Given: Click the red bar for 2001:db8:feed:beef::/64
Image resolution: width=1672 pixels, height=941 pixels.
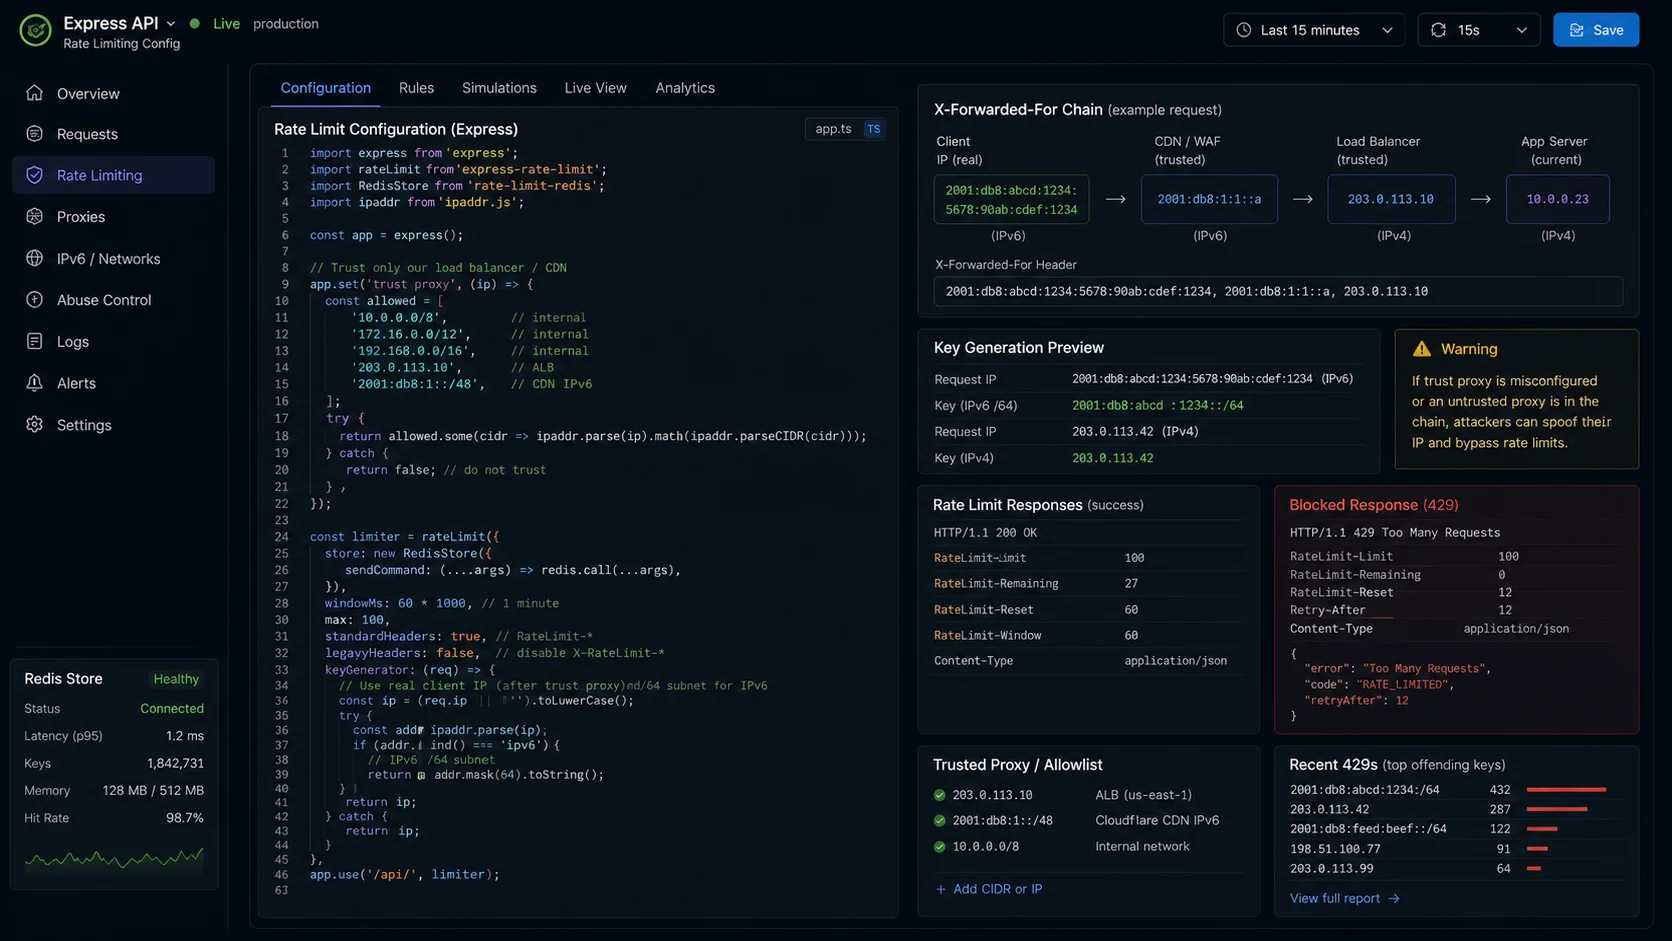Looking at the screenshot, I should 1542,829.
